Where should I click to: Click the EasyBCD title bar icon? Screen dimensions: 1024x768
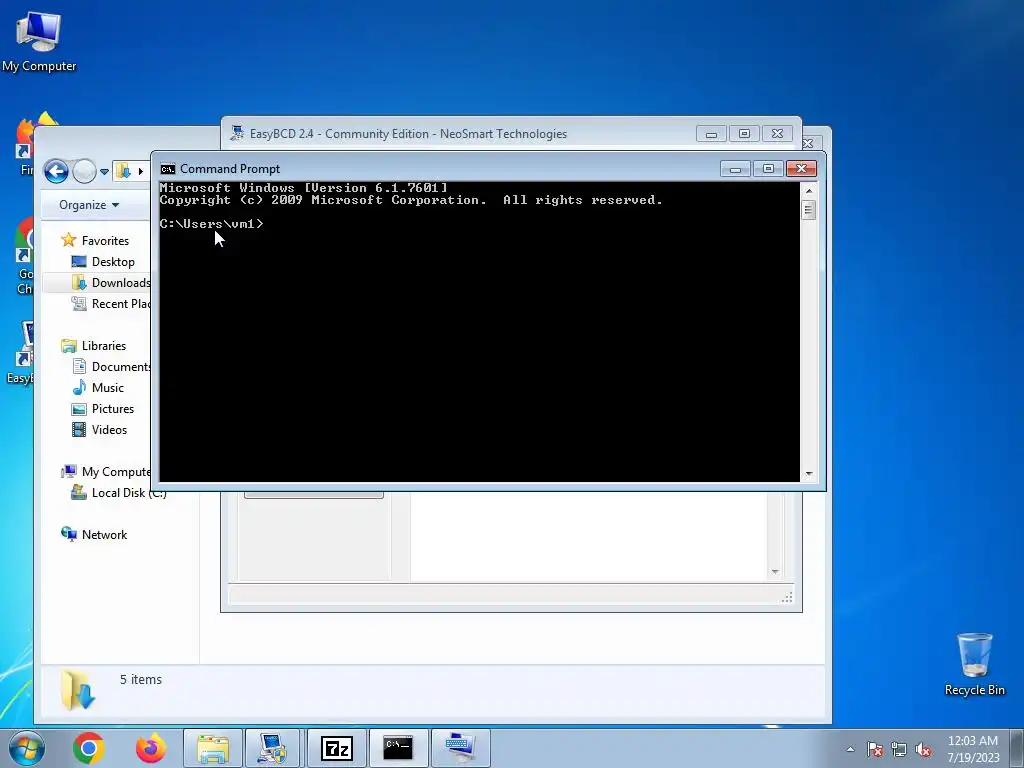coord(237,133)
